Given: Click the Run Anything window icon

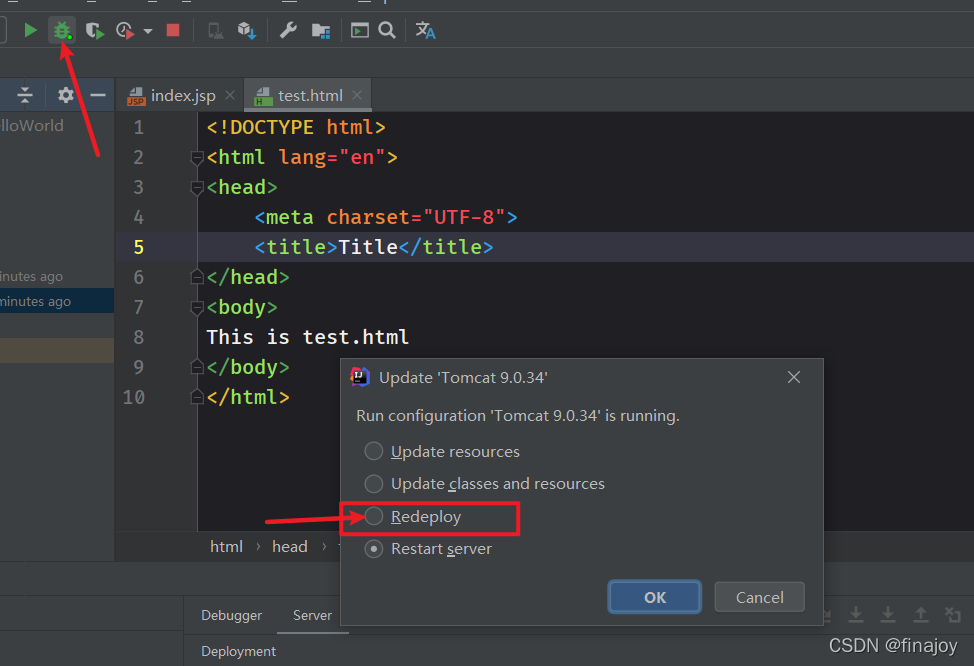Looking at the screenshot, I should [x=359, y=30].
